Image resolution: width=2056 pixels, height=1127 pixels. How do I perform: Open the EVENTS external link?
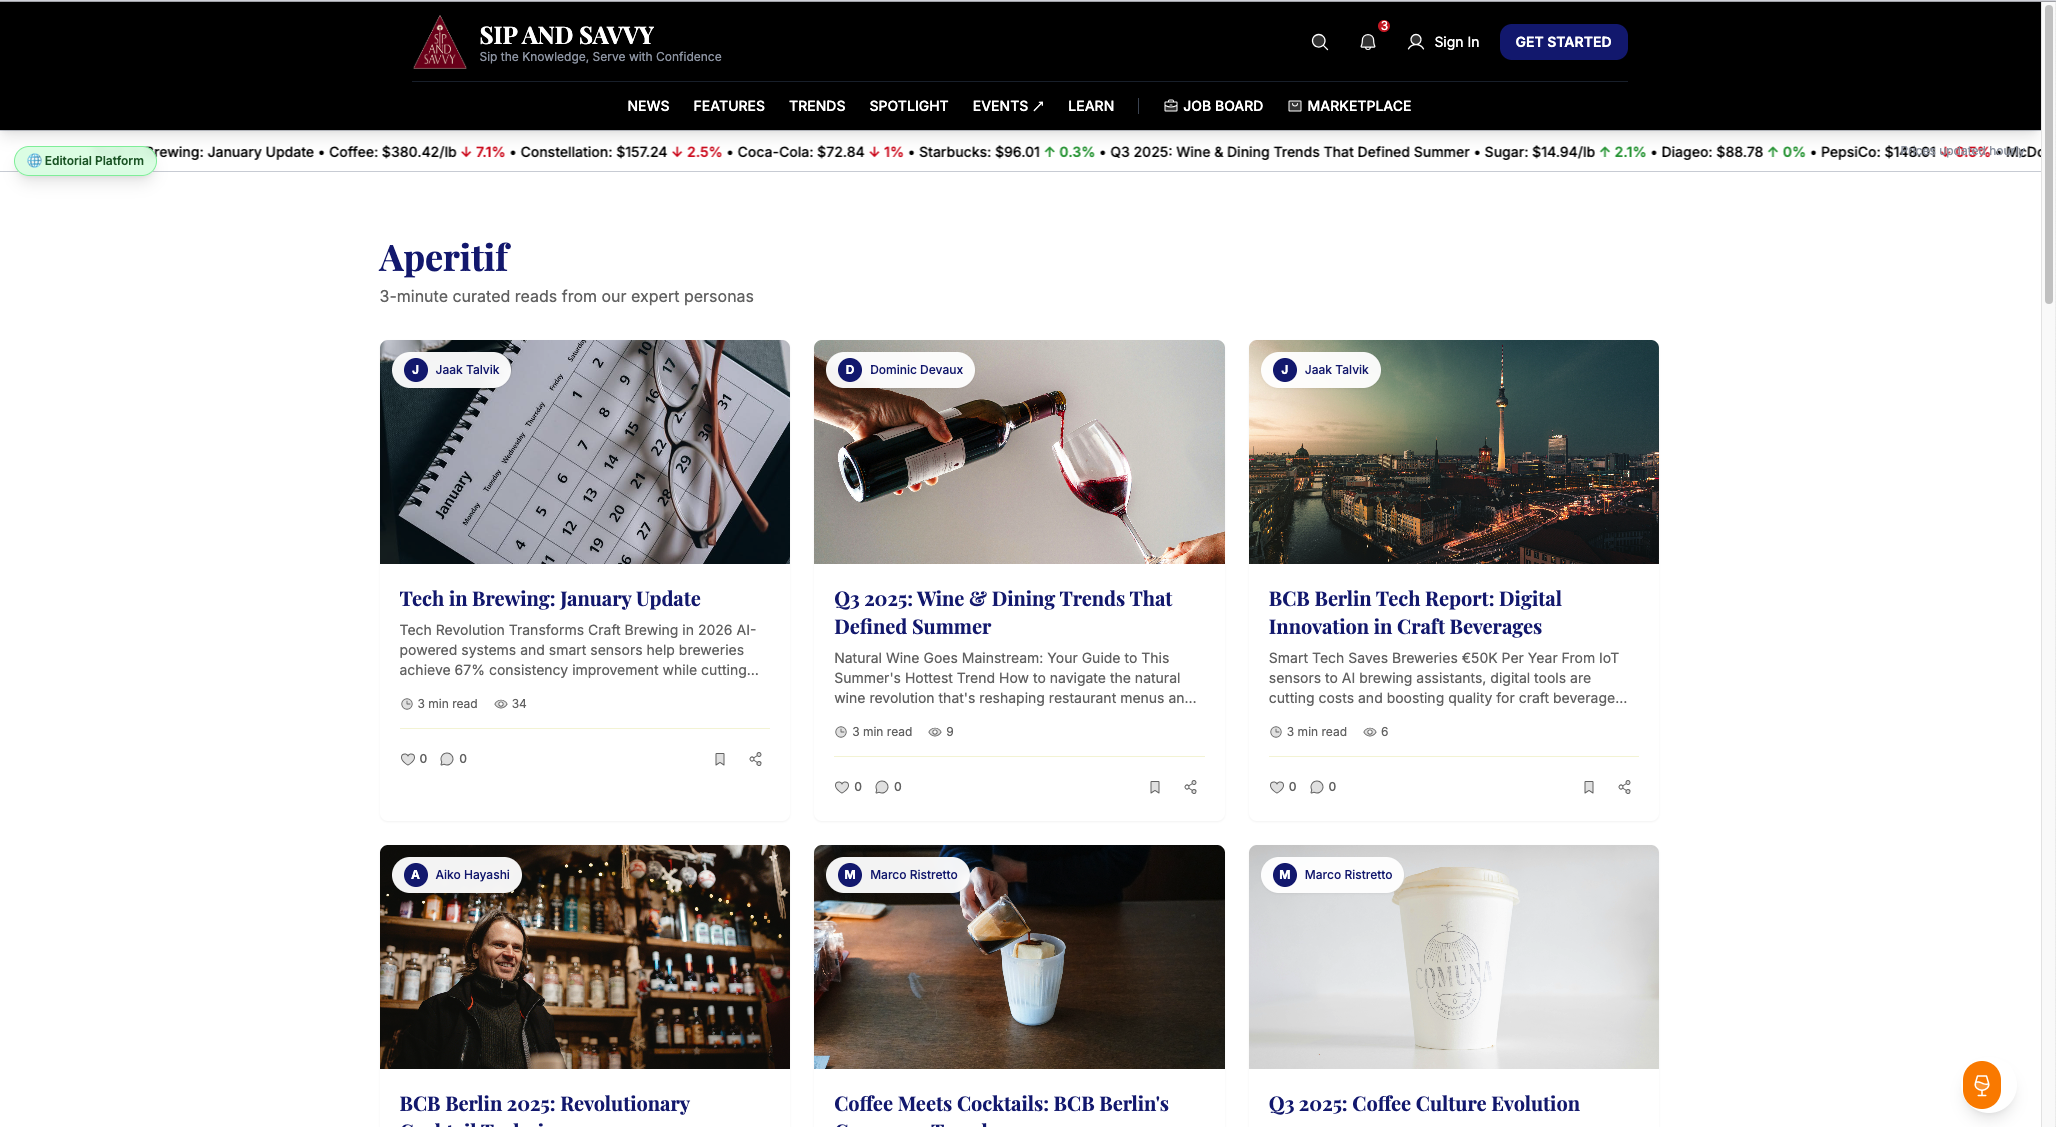[x=1006, y=105]
